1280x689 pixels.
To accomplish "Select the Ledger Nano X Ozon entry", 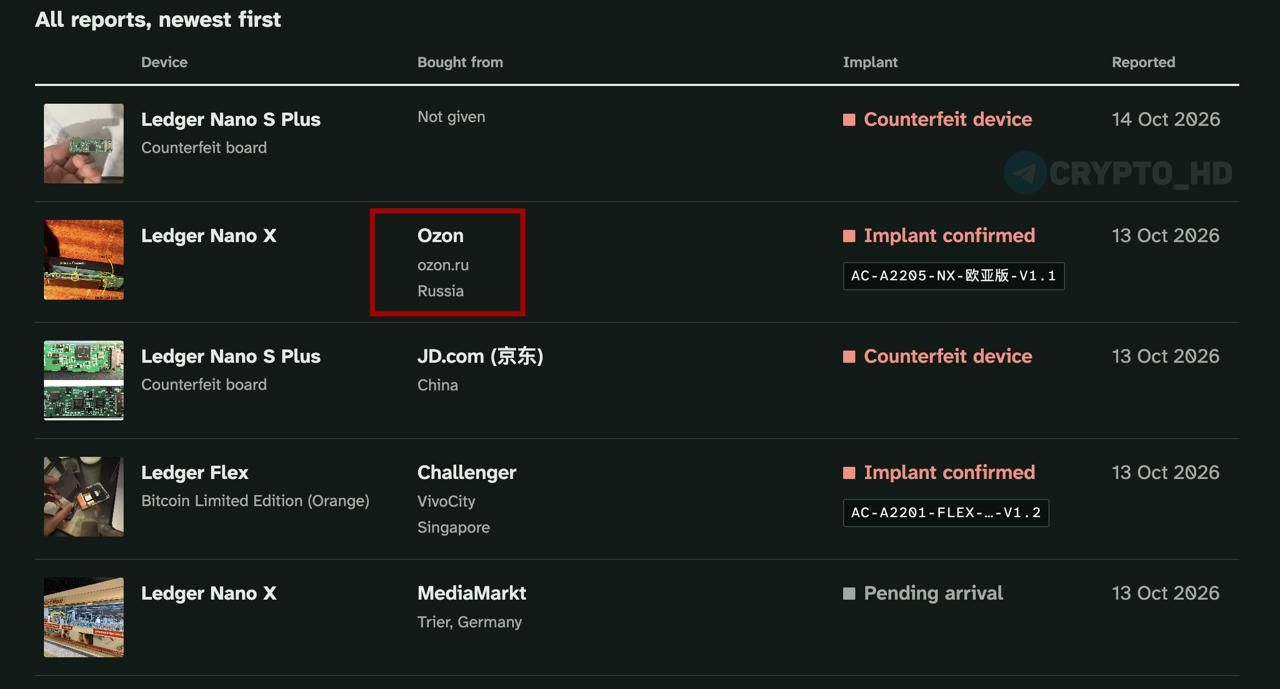I will [209, 236].
